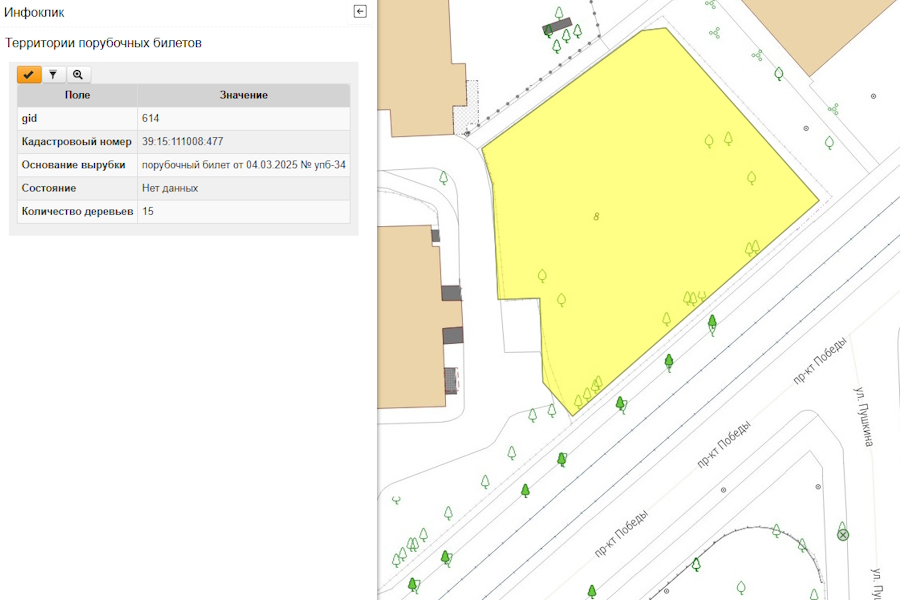Screen dimensions: 900x600
Task: Collapse the Инфоклик panel with arrow icon
Action: 360,12
